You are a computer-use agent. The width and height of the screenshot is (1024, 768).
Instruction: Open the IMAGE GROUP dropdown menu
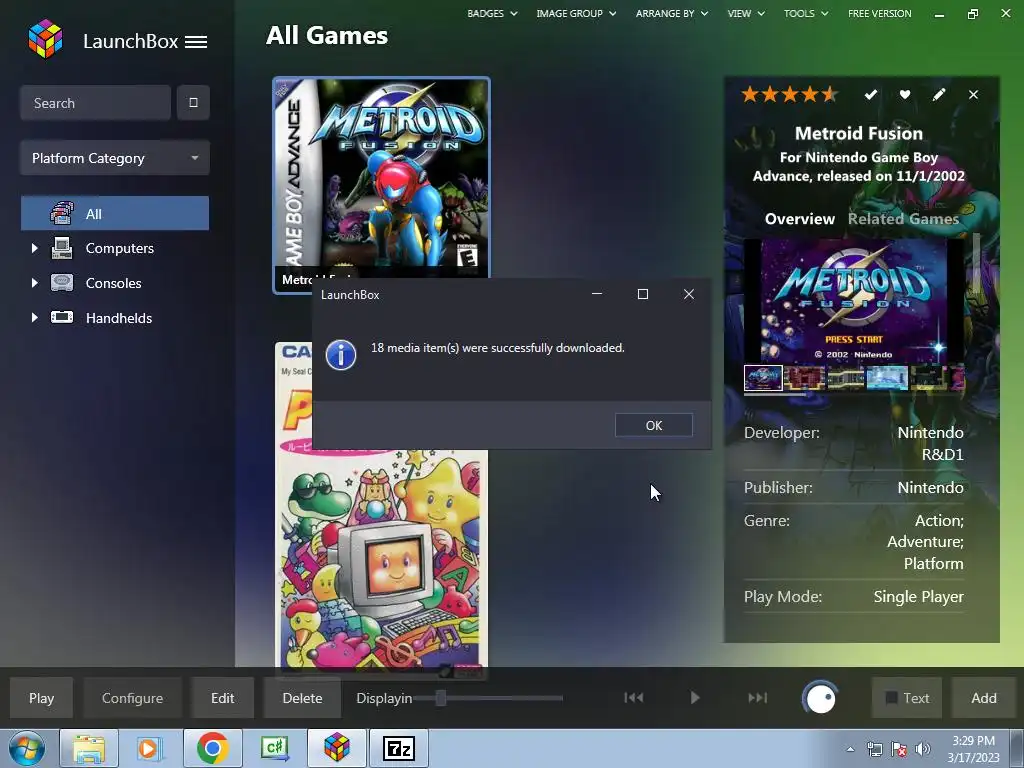(x=576, y=13)
